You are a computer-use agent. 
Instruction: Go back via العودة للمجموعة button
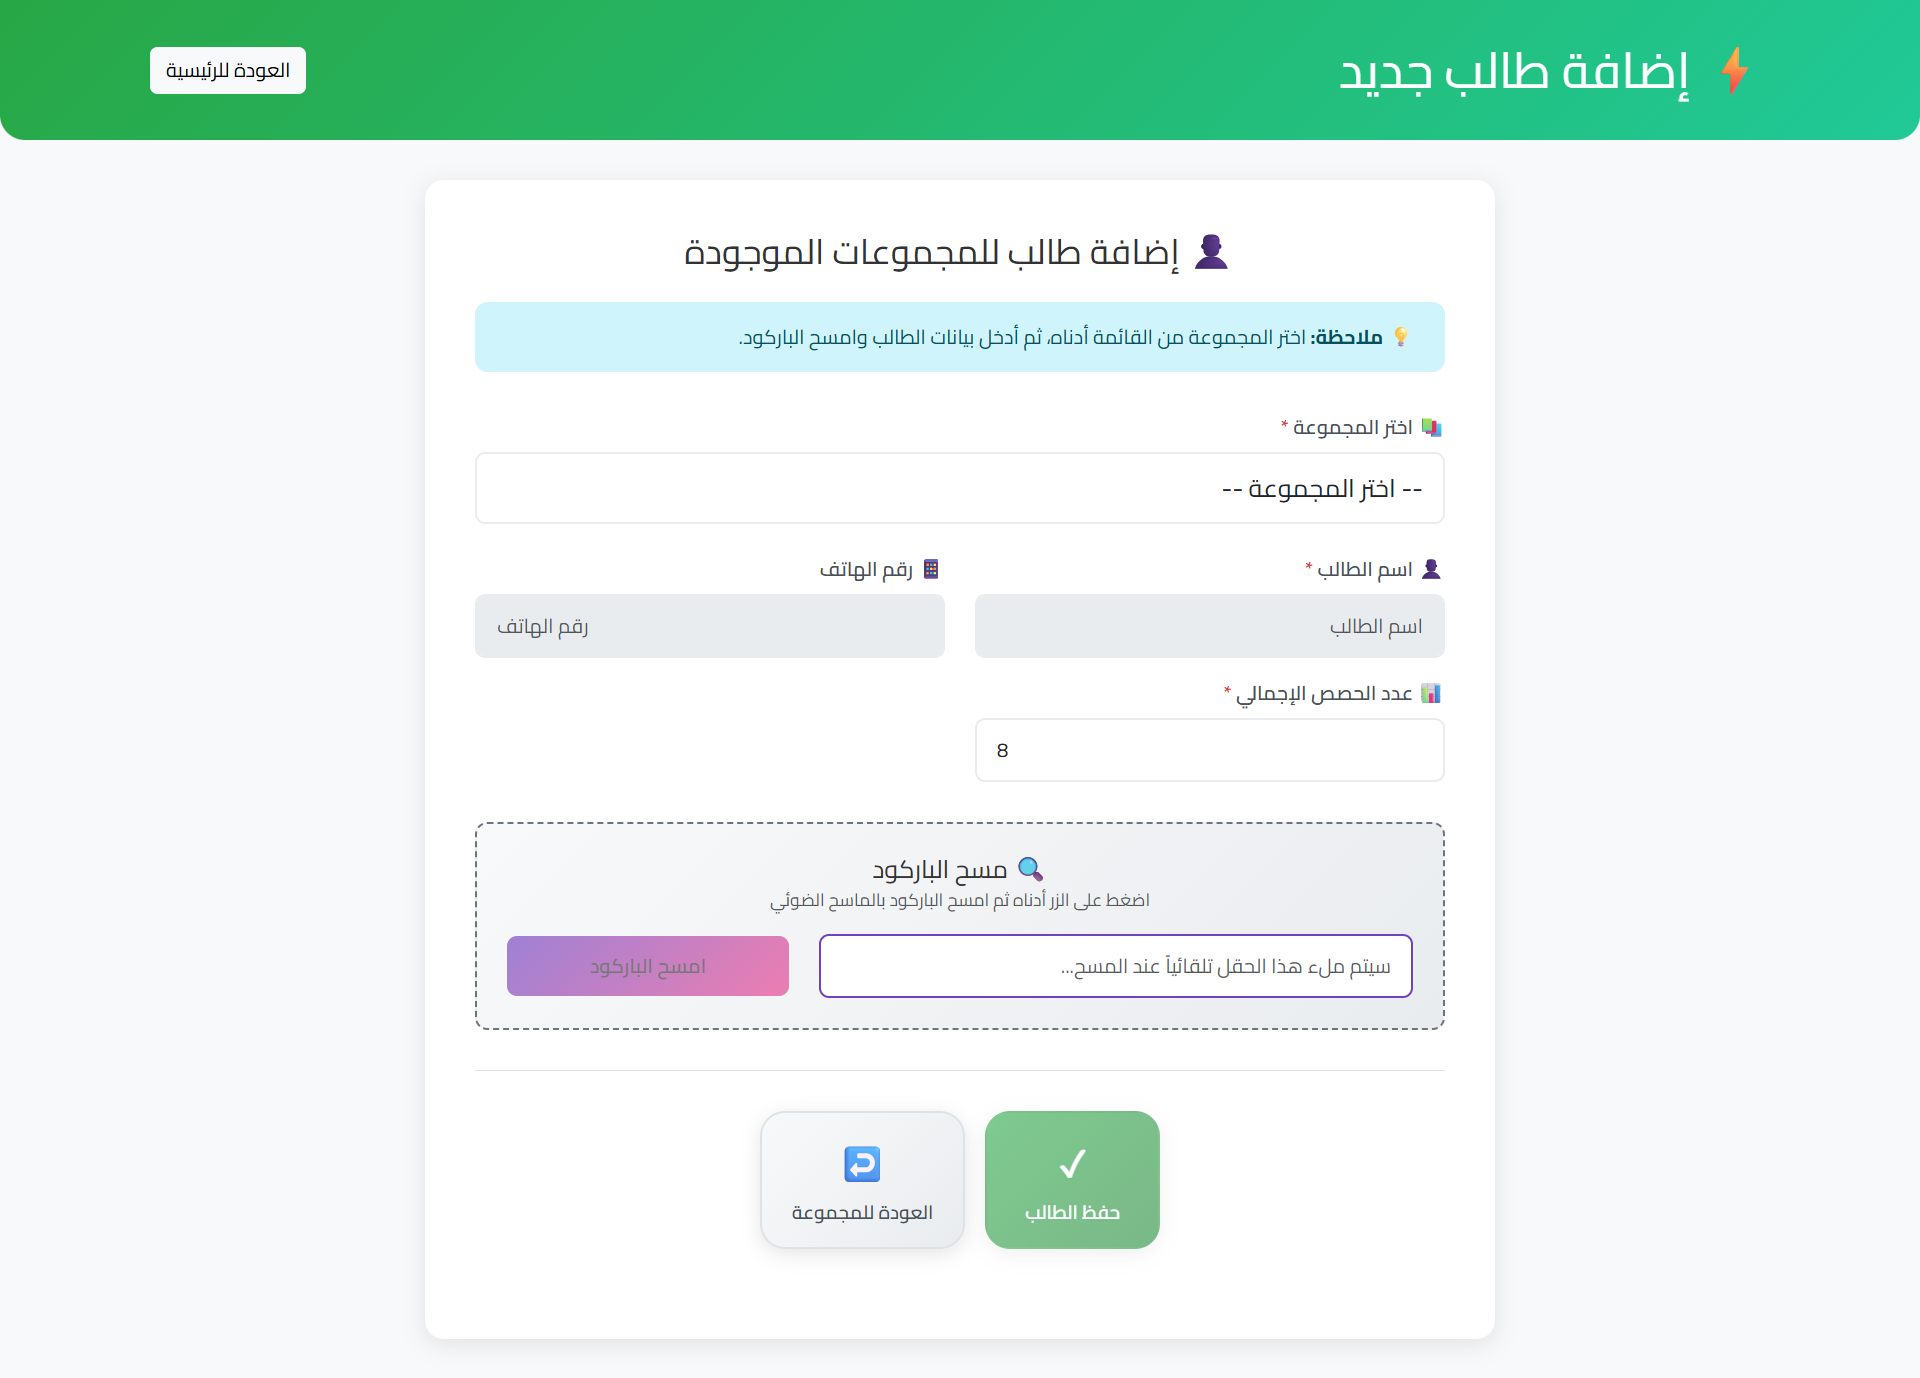[x=862, y=1180]
